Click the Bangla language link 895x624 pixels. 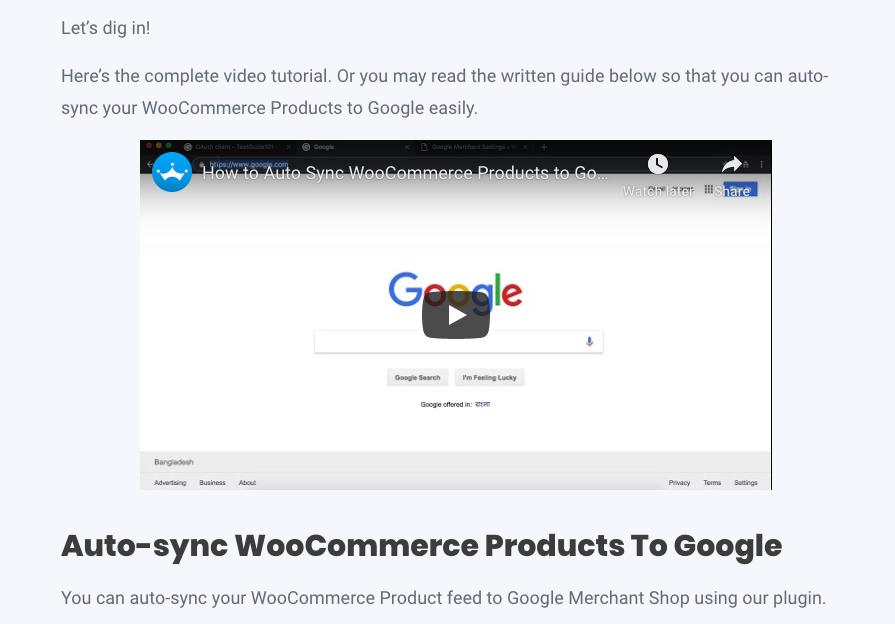click(482, 404)
